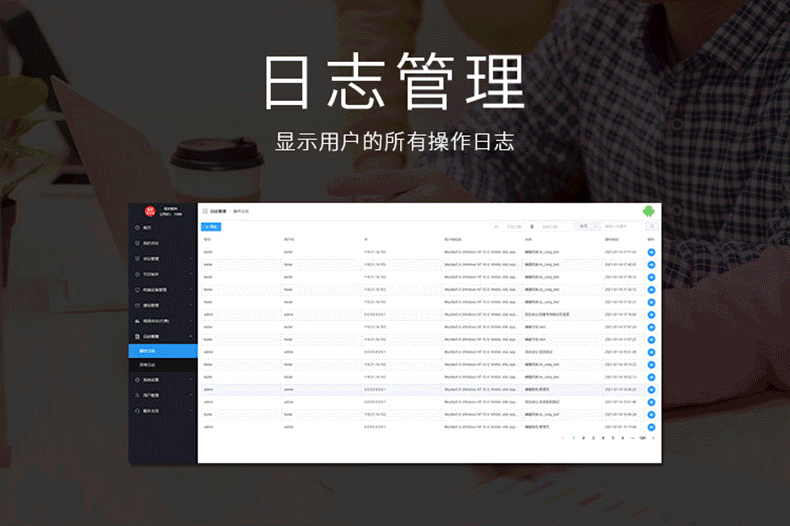Jump to the last page number in the pagination
The image size is (790, 526).
tap(642, 438)
